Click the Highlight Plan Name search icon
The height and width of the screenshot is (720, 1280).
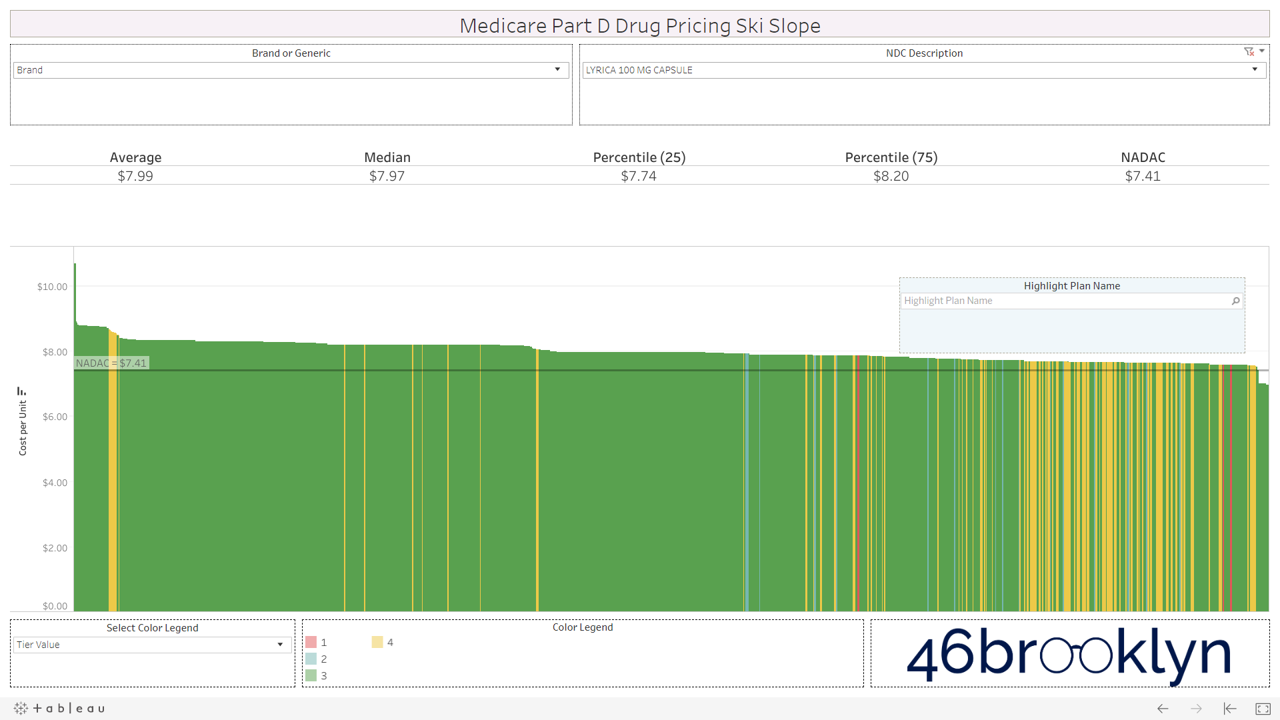(x=1236, y=301)
